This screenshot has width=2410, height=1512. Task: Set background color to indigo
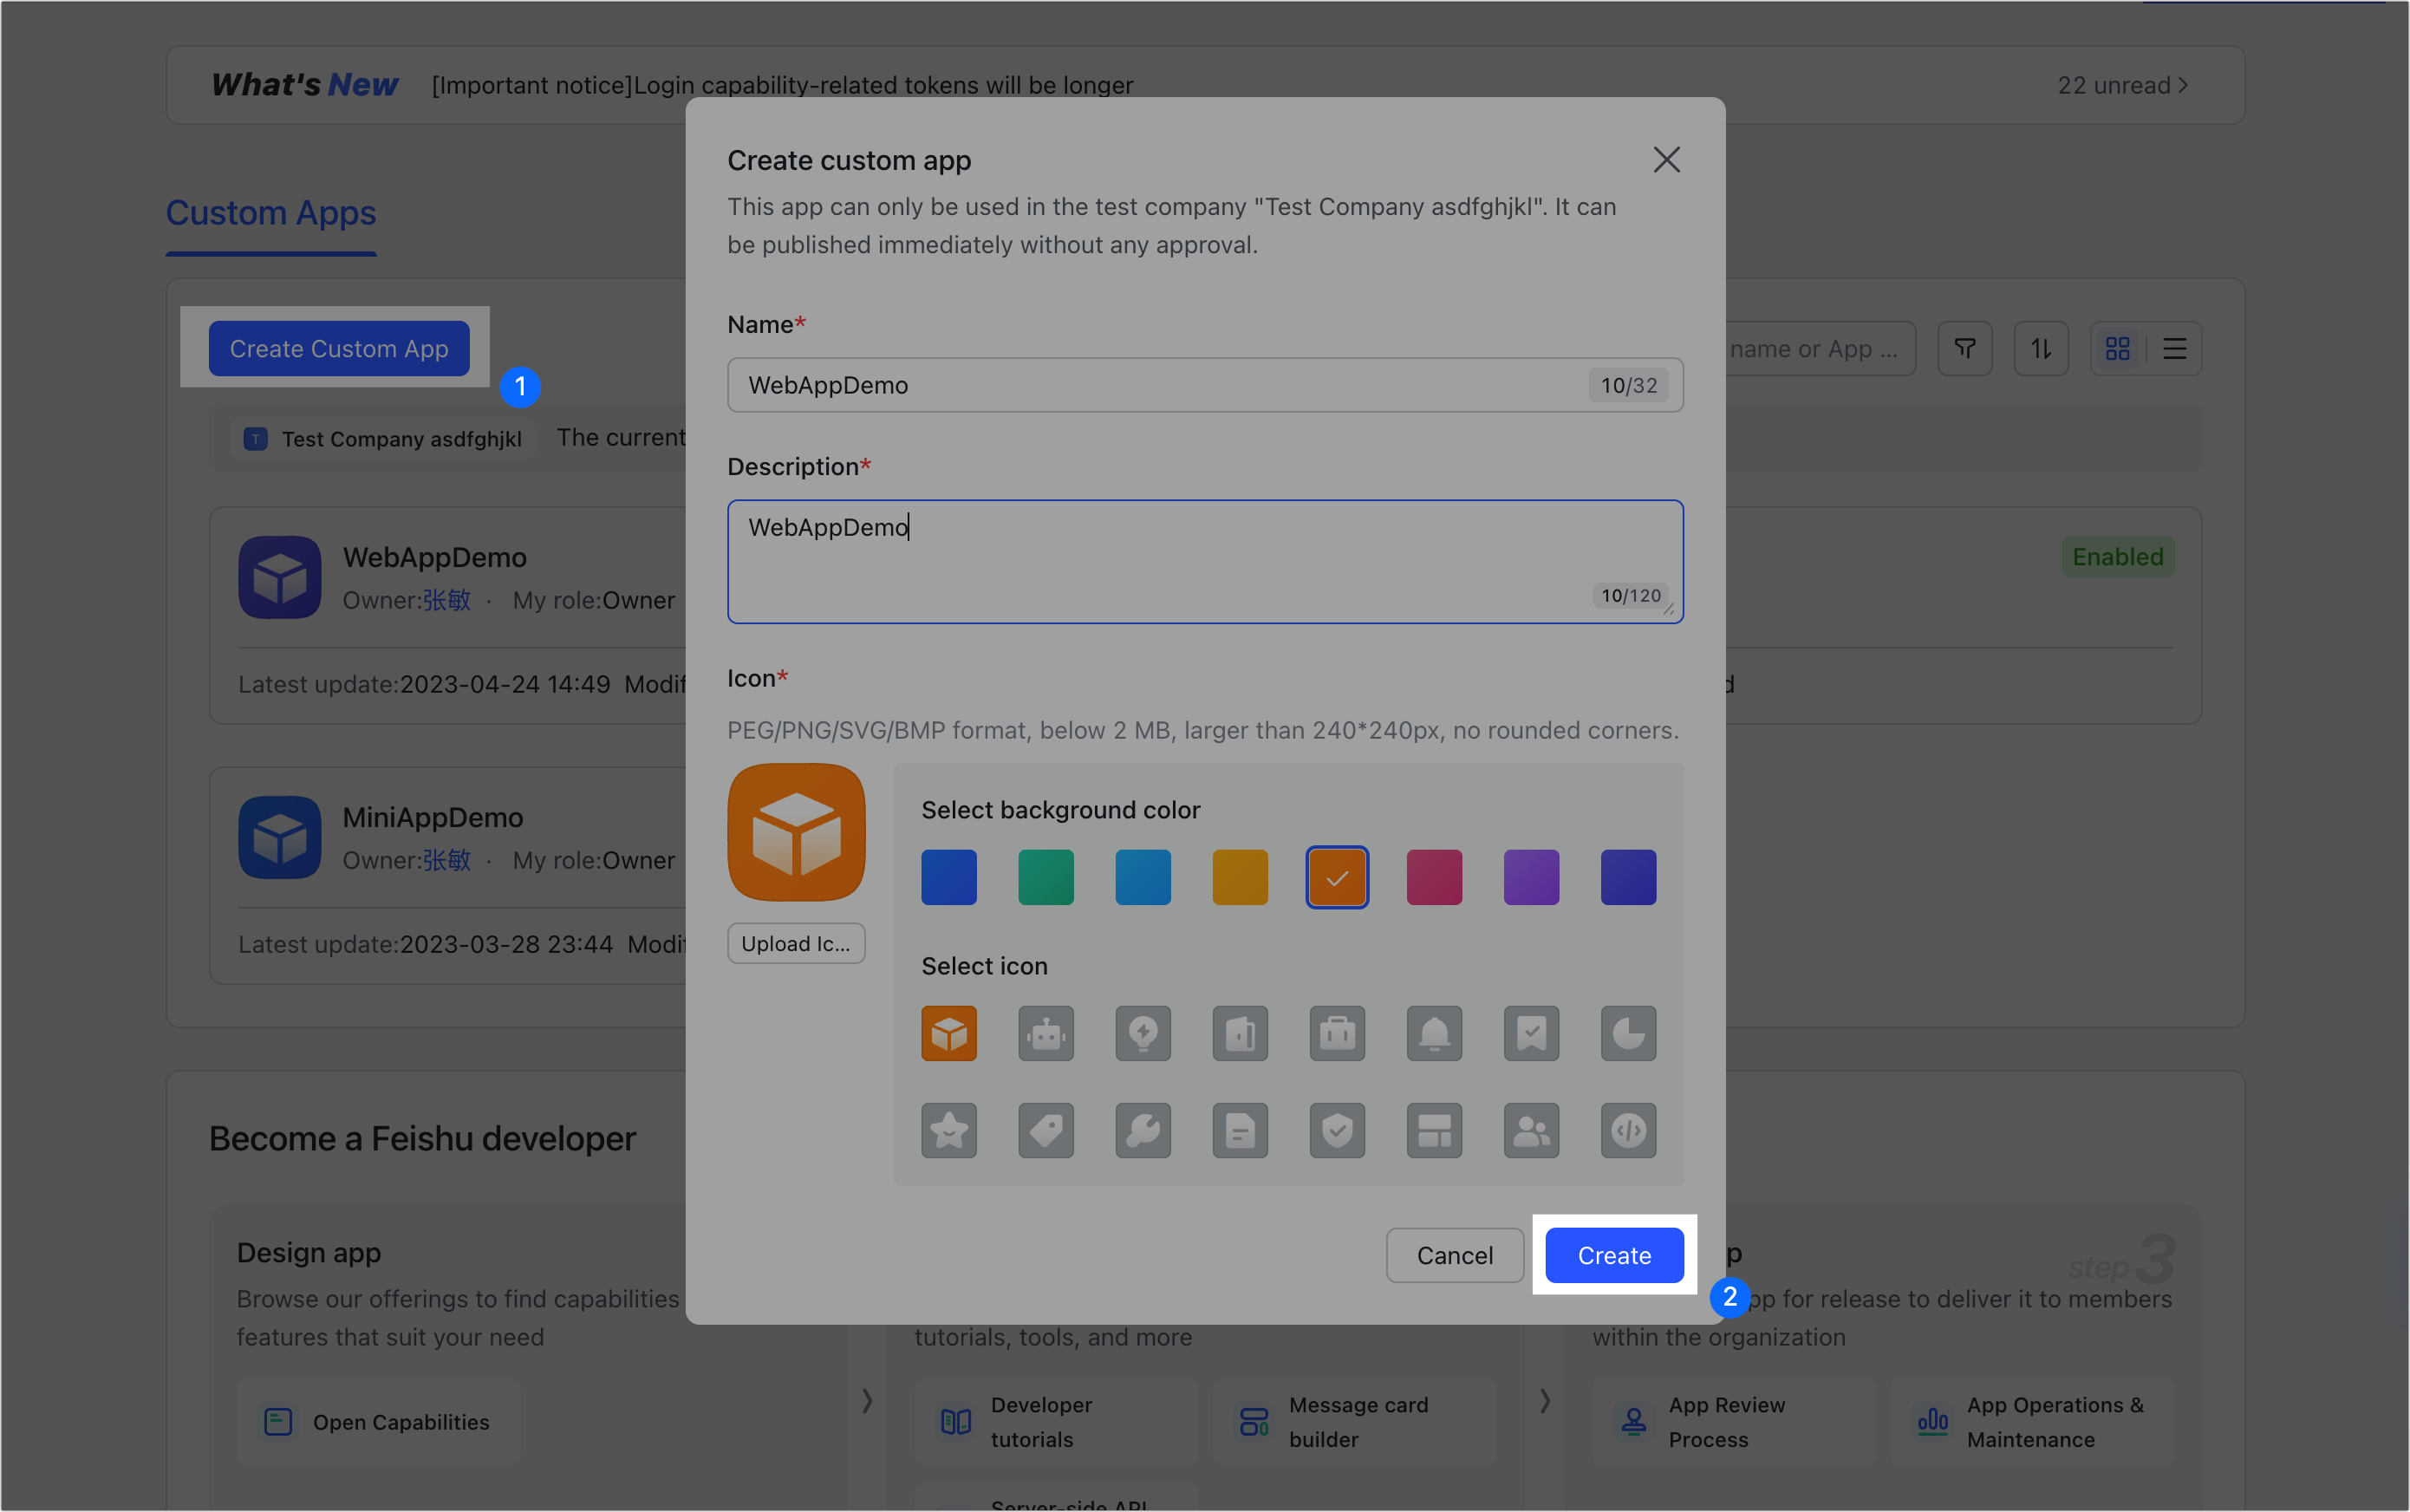click(x=1628, y=877)
